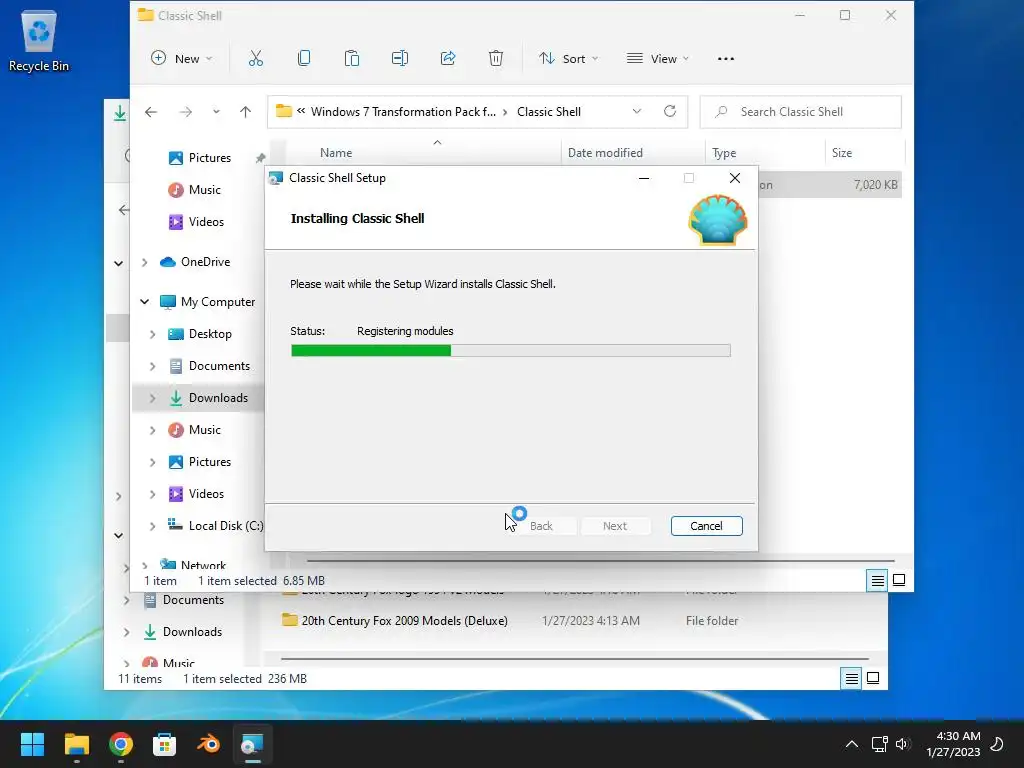
Task: Click the Share icon in toolbar
Action: [448, 59]
